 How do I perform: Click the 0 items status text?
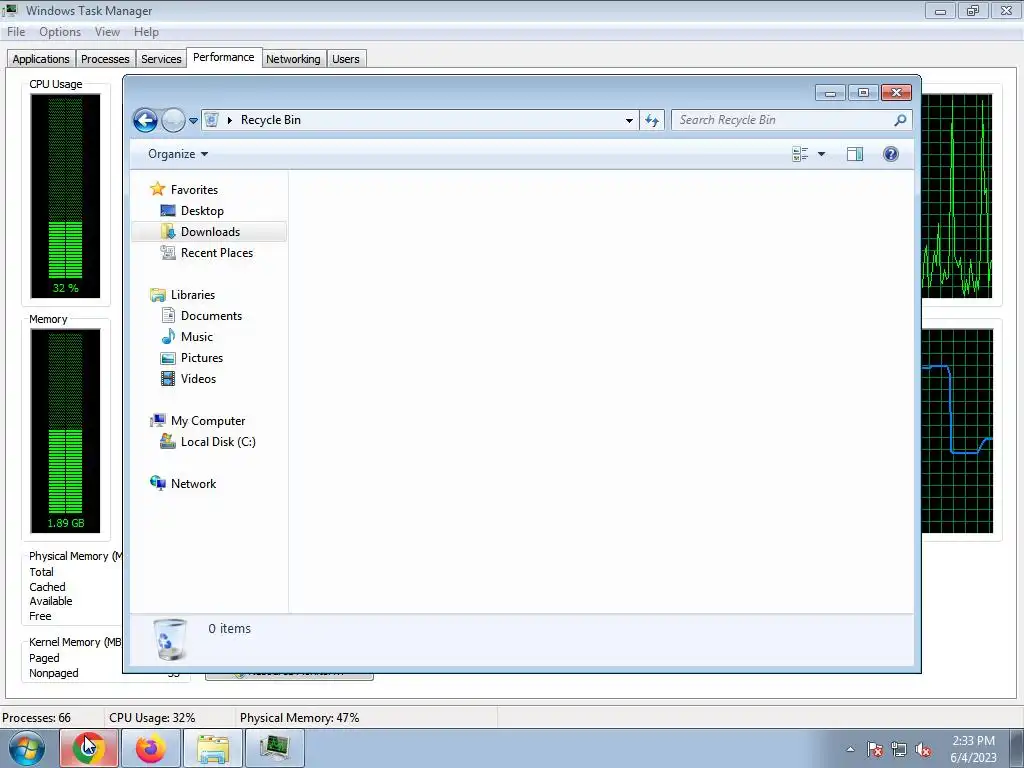tap(229, 628)
